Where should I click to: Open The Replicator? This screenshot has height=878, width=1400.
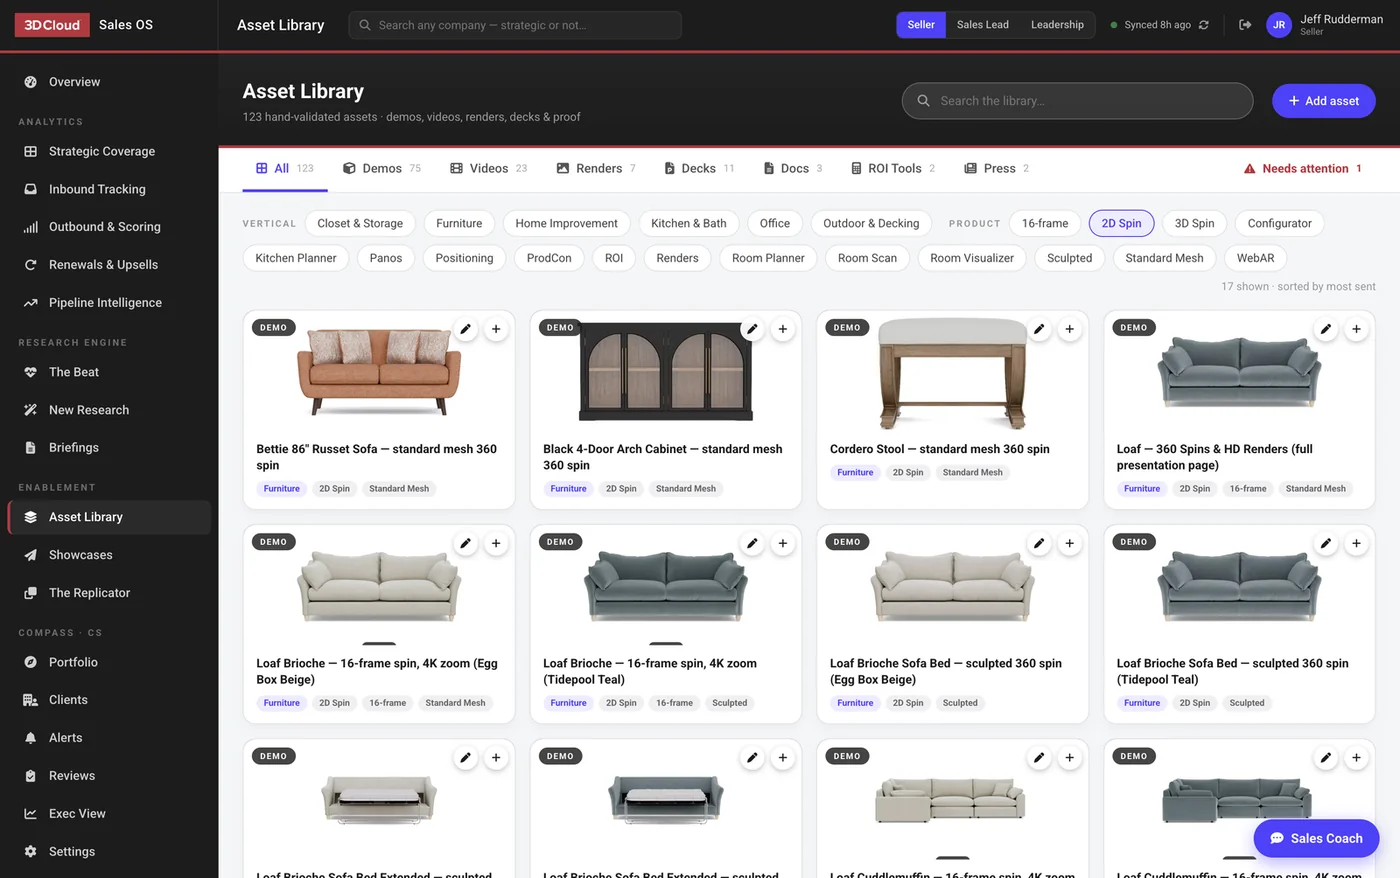coord(109,593)
